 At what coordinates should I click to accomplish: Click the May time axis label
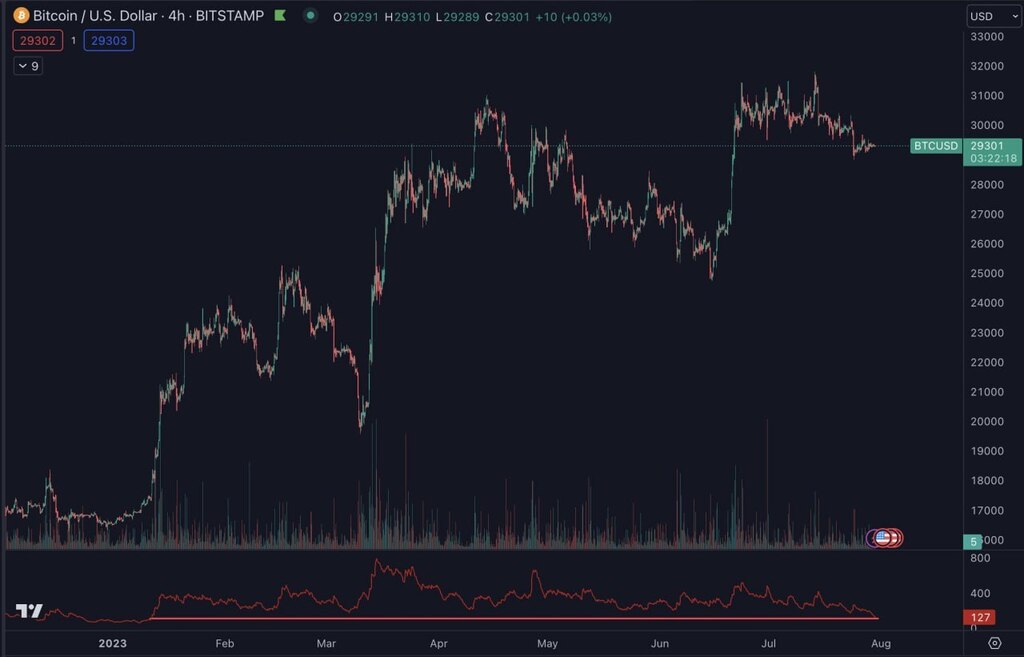547,643
